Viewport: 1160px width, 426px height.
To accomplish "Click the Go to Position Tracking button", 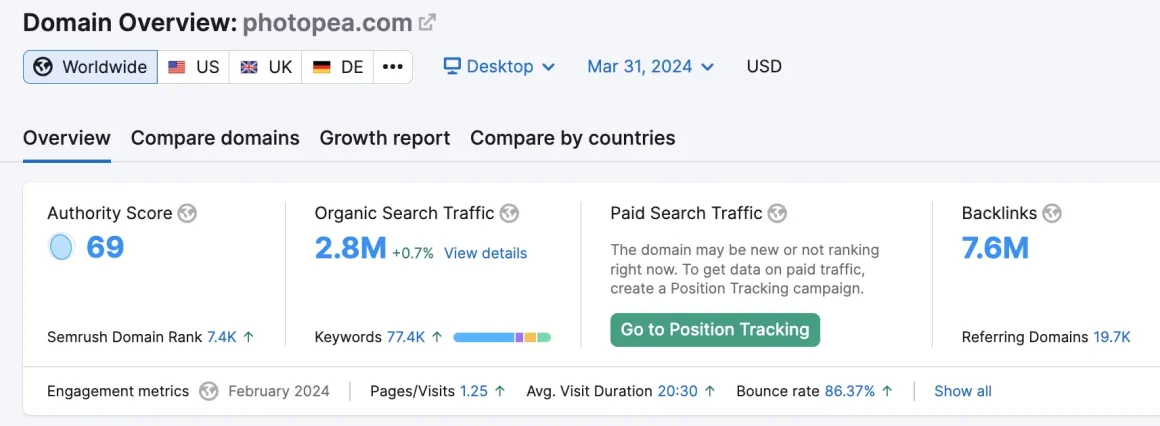I will click(715, 329).
